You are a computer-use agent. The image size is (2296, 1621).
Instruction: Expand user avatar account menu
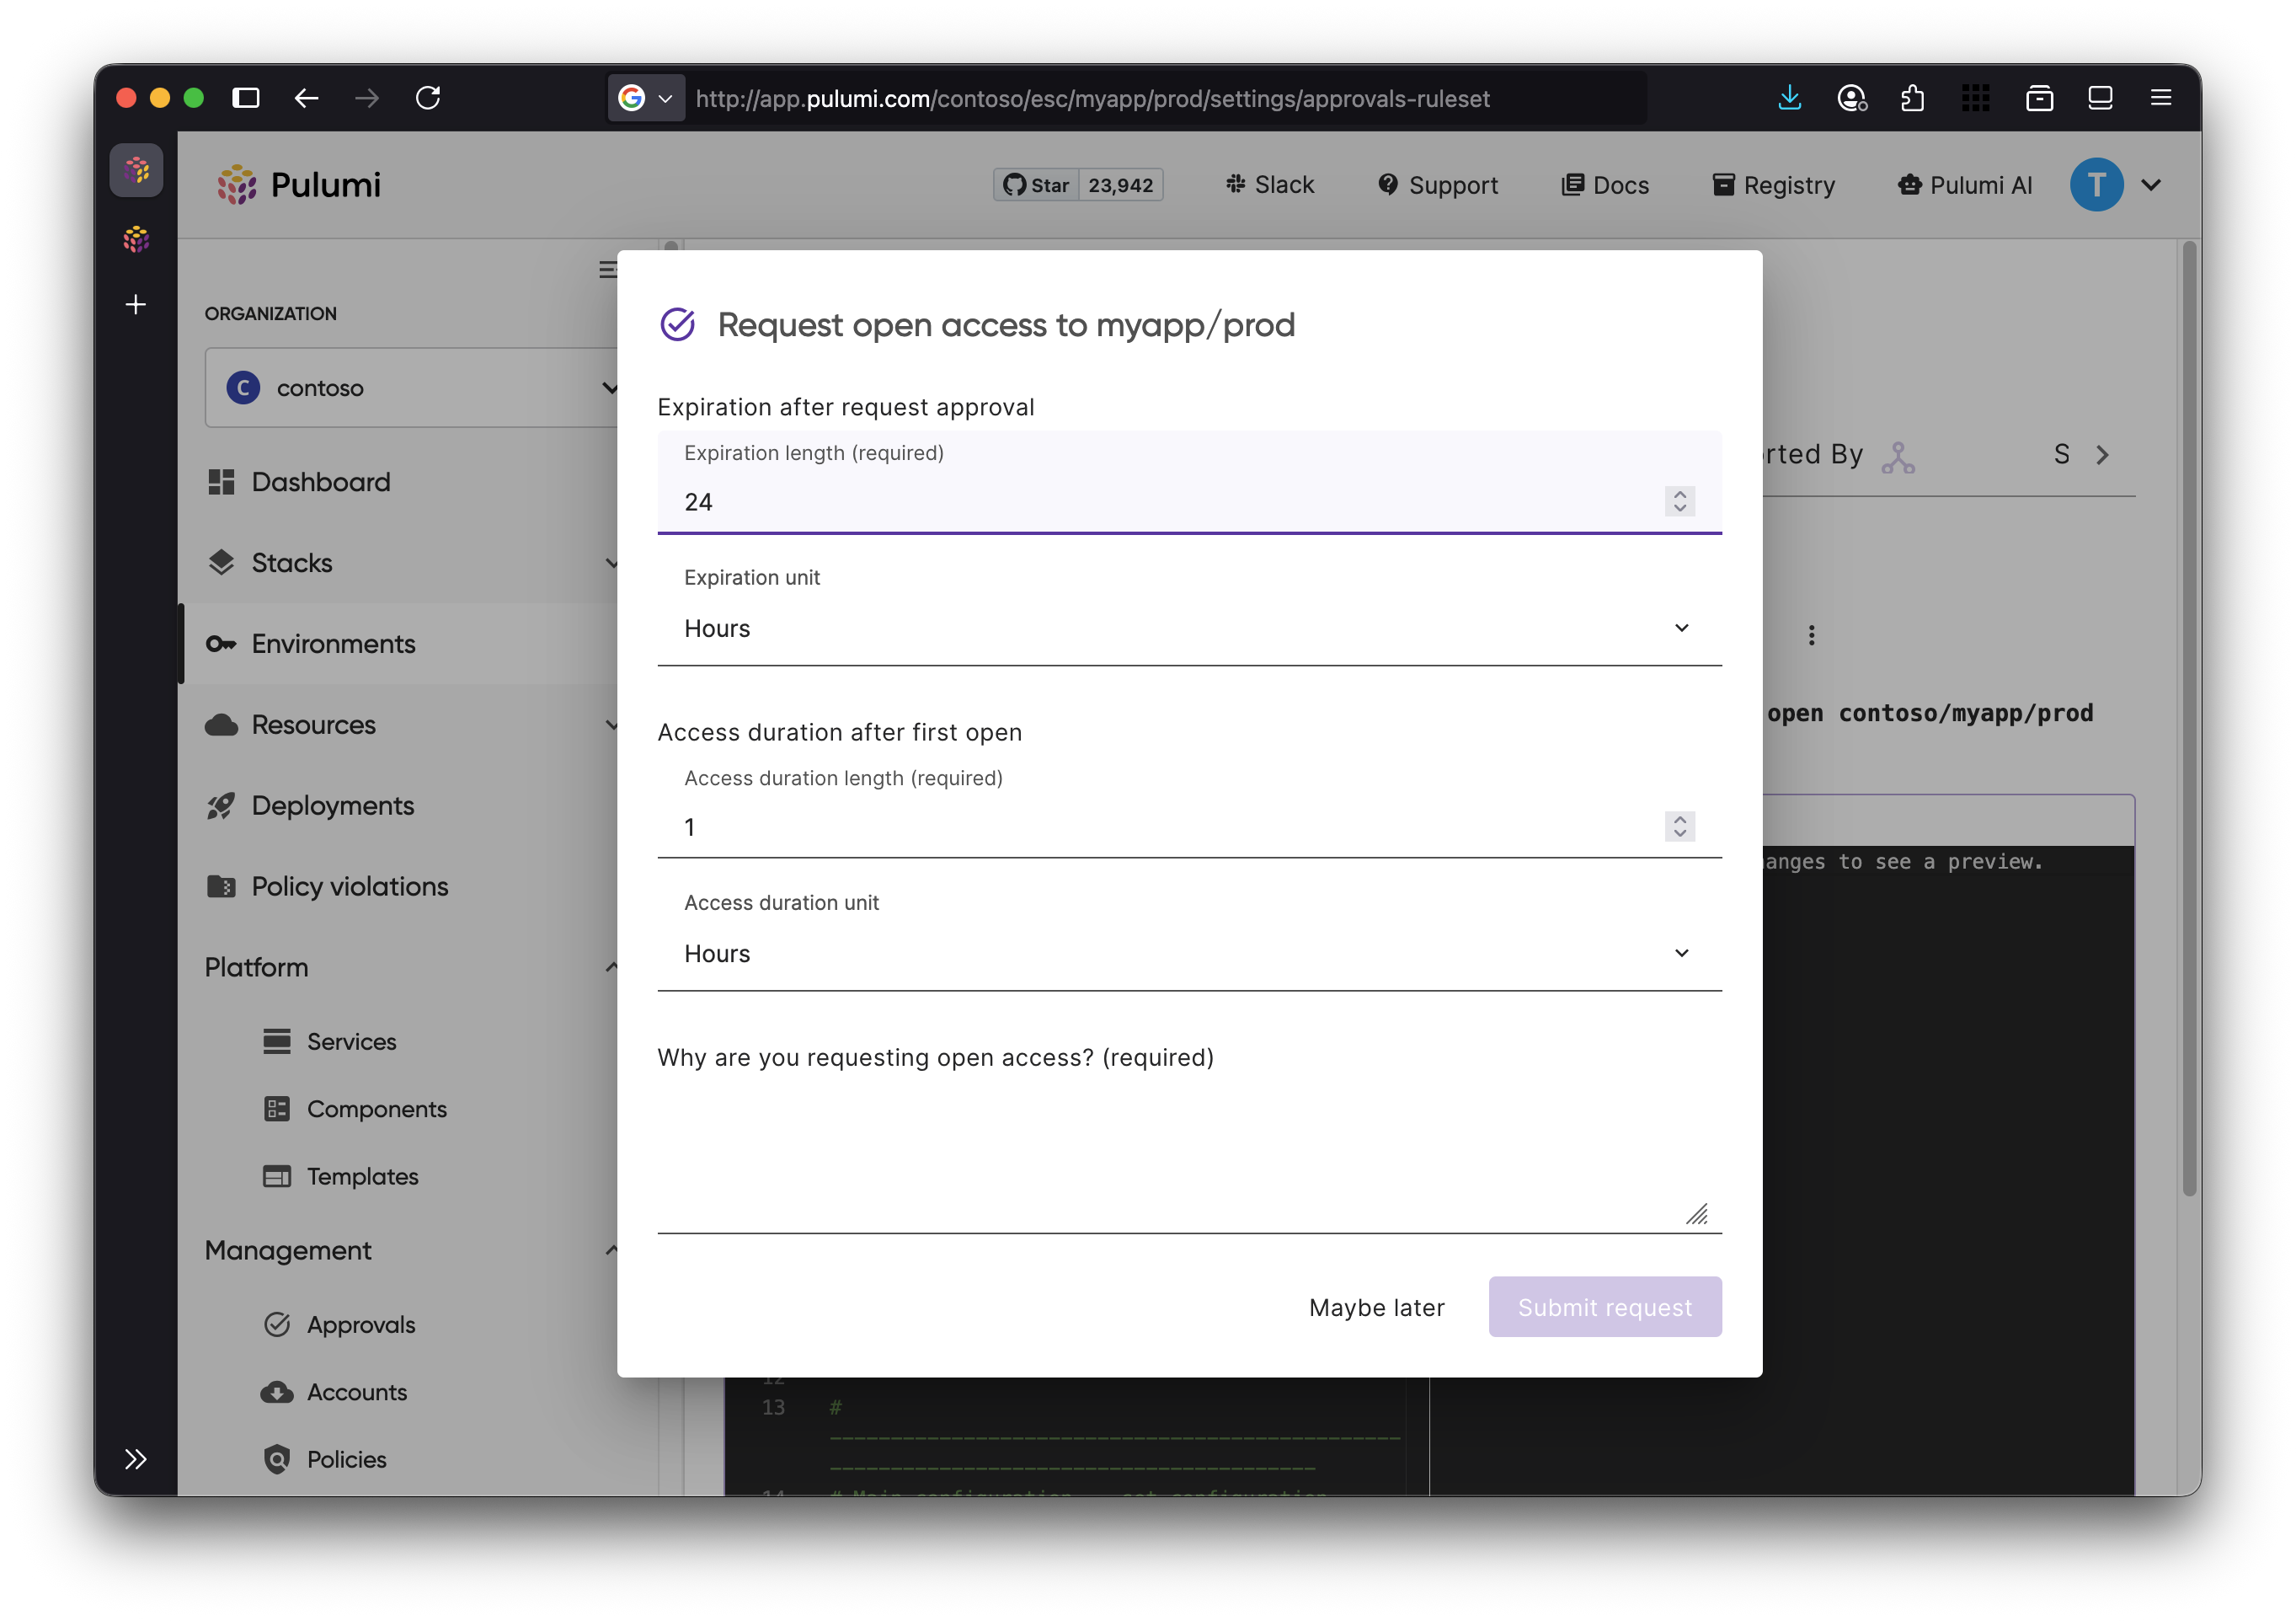pyautogui.click(x=2150, y=185)
